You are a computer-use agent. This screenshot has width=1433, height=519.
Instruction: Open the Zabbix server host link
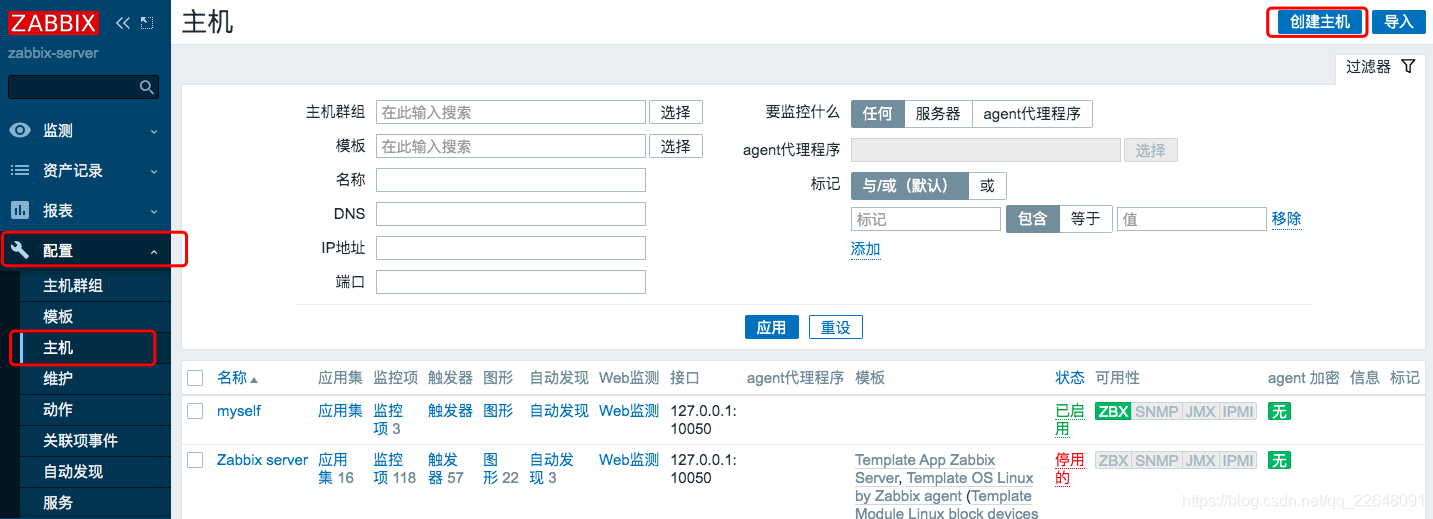(x=263, y=460)
